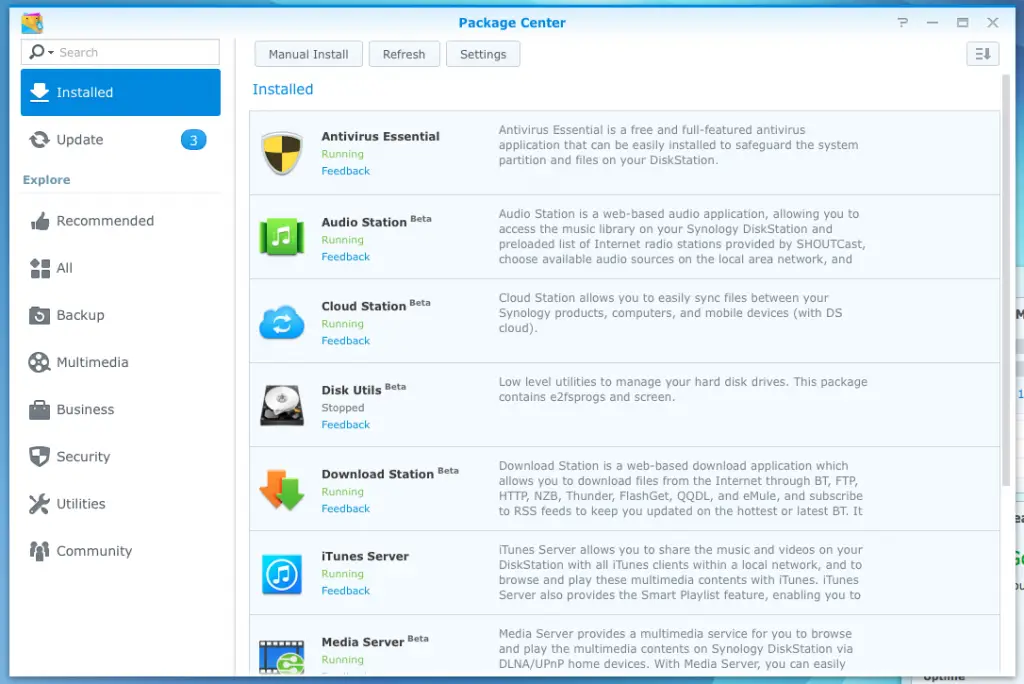Open the search options dropdown magnifier
The width and height of the screenshot is (1024, 684).
pos(40,52)
